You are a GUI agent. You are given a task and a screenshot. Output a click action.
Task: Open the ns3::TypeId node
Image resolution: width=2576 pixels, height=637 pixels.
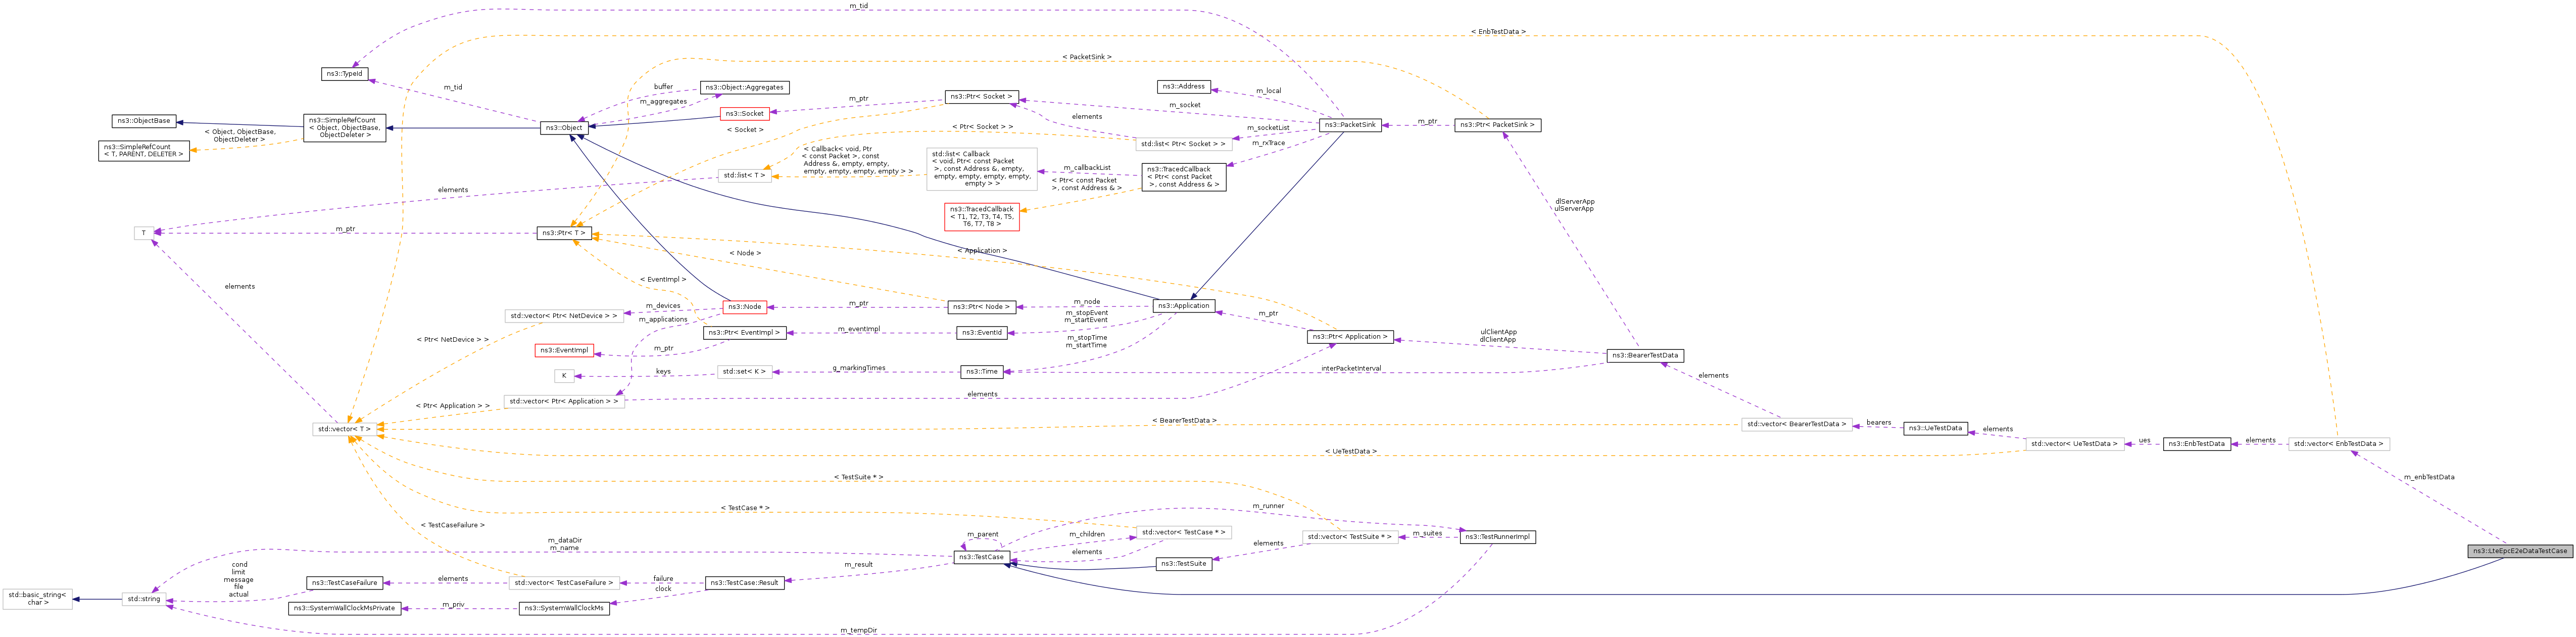coord(345,74)
